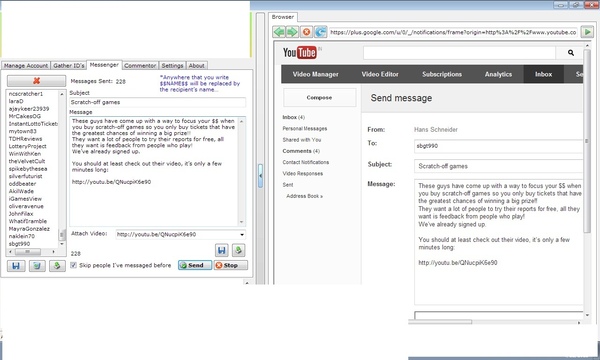The image size is (600, 360).
Task: Click the YouTube Message text area
Action: [498, 242]
